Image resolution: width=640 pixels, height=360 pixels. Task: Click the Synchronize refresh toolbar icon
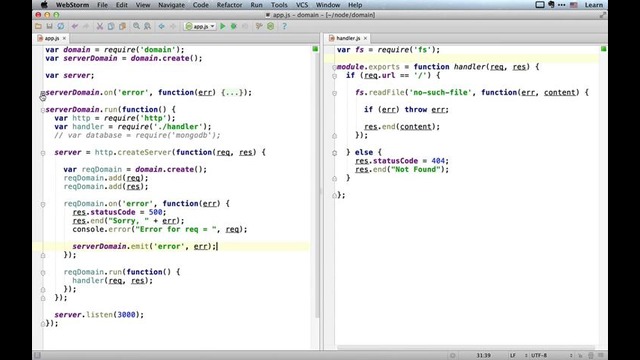point(60,26)
